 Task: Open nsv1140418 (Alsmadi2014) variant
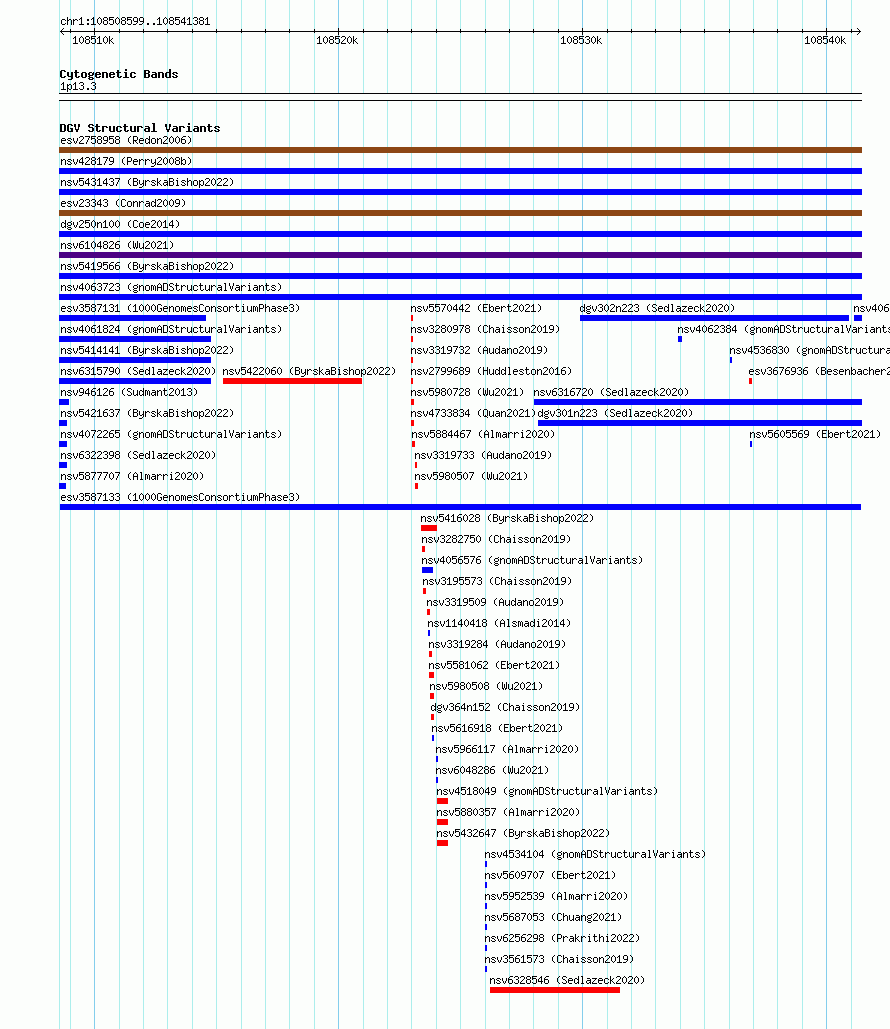pos(499,623)
